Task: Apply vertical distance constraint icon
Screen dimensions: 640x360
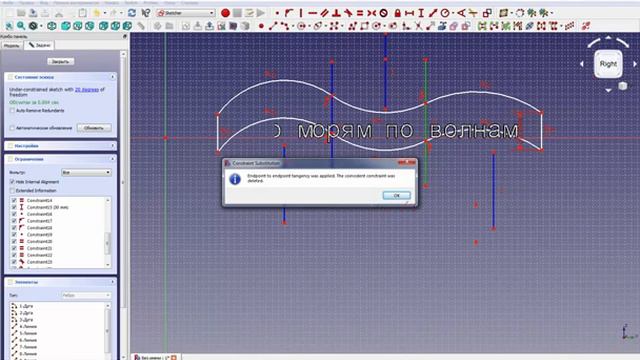Action: point(421,13)
